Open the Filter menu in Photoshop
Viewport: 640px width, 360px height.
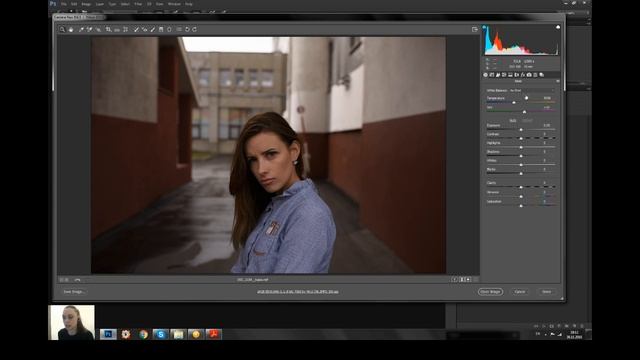(x=138, y=4)
